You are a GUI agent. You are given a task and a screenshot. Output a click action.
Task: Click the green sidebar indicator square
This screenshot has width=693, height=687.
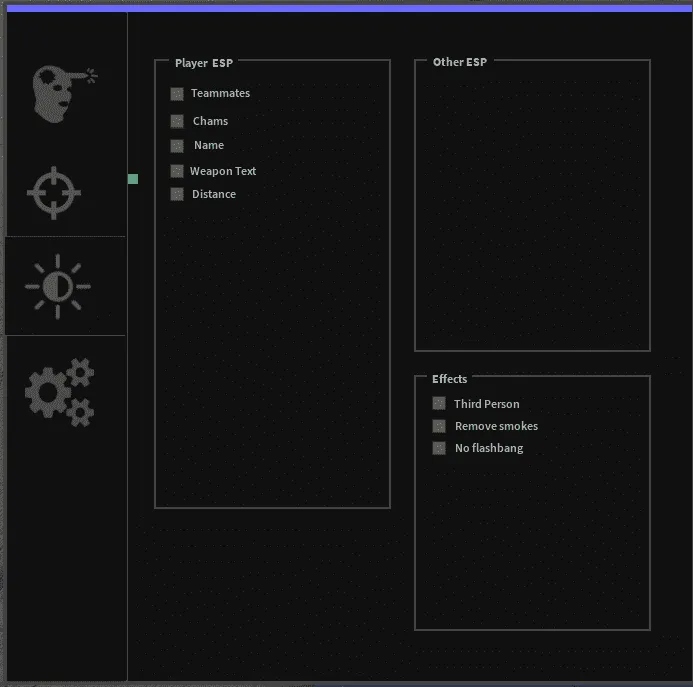133,179
